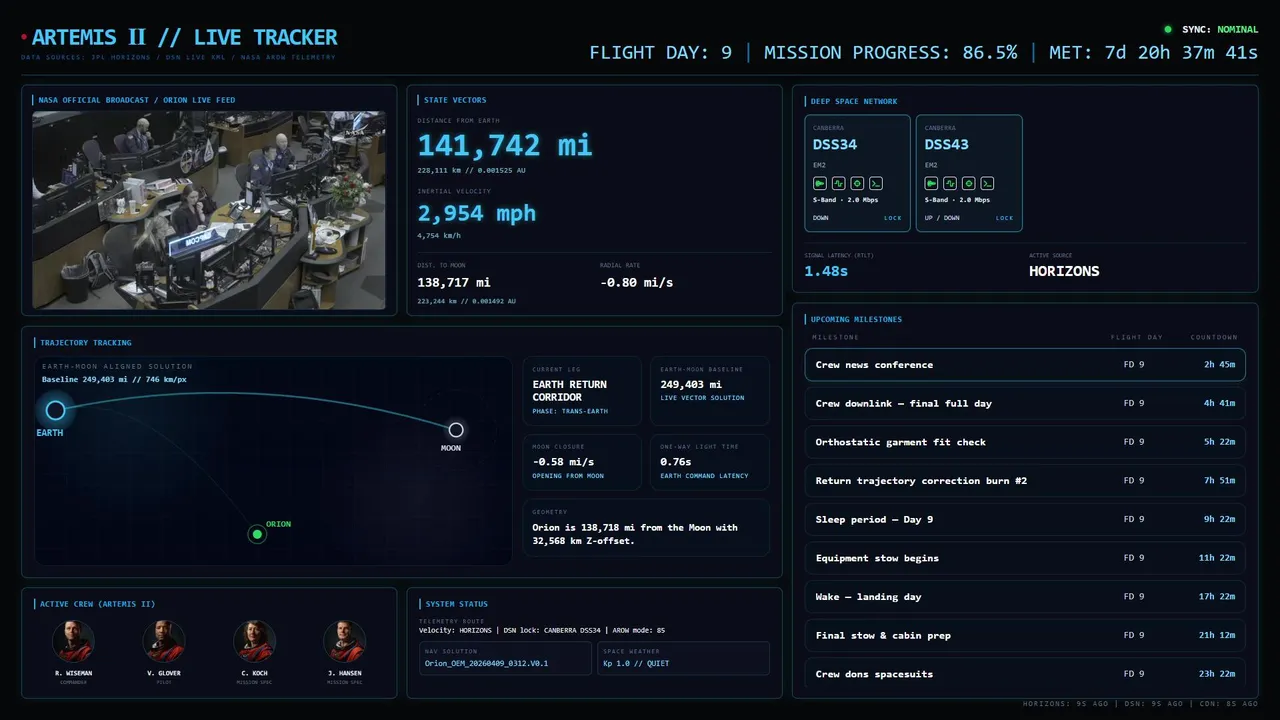Select Sleep period Day 9 milestone
Image resolution: width=1280 pixels, height=720 pixels.
[1025, 519]
